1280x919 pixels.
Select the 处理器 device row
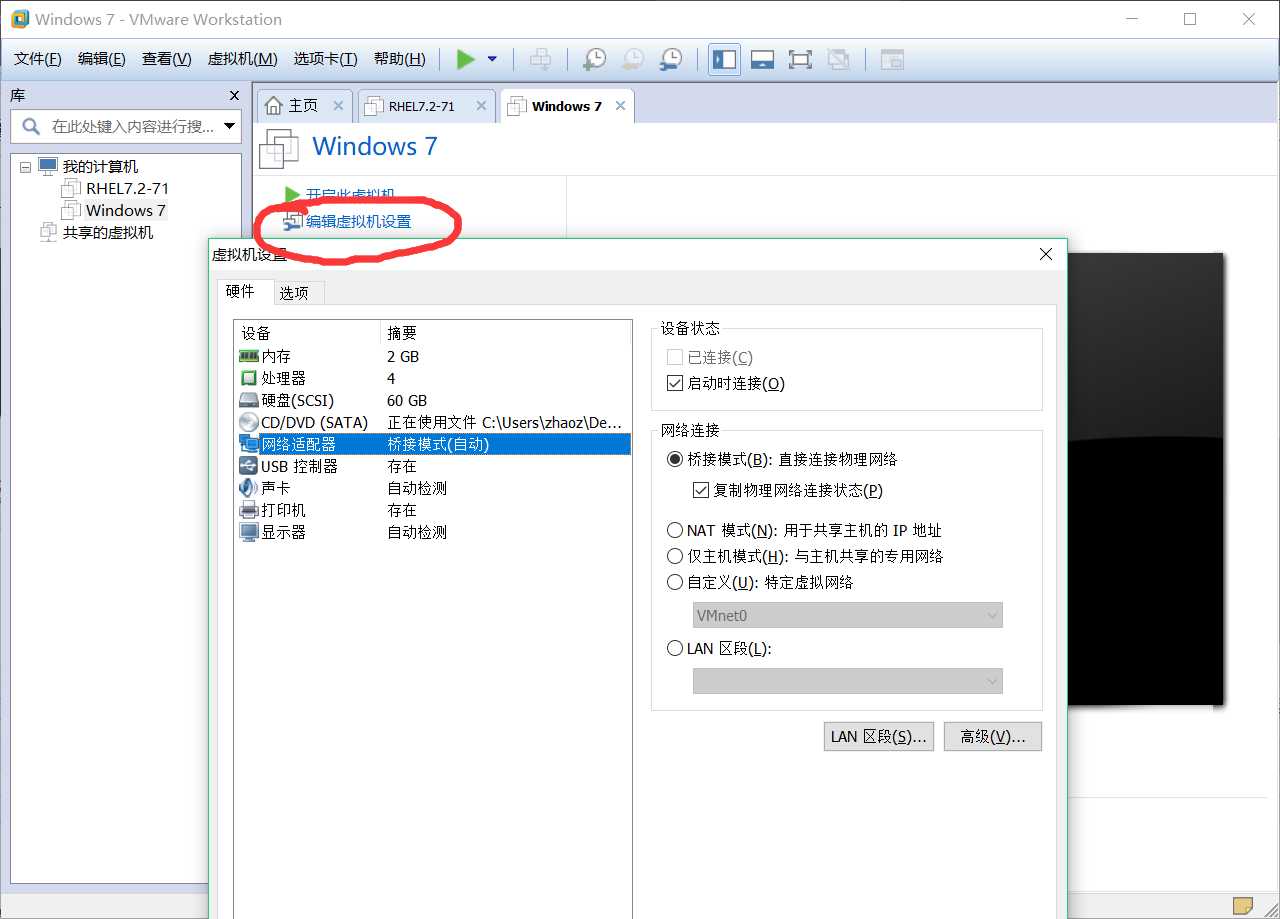click(x=432, y=378)
